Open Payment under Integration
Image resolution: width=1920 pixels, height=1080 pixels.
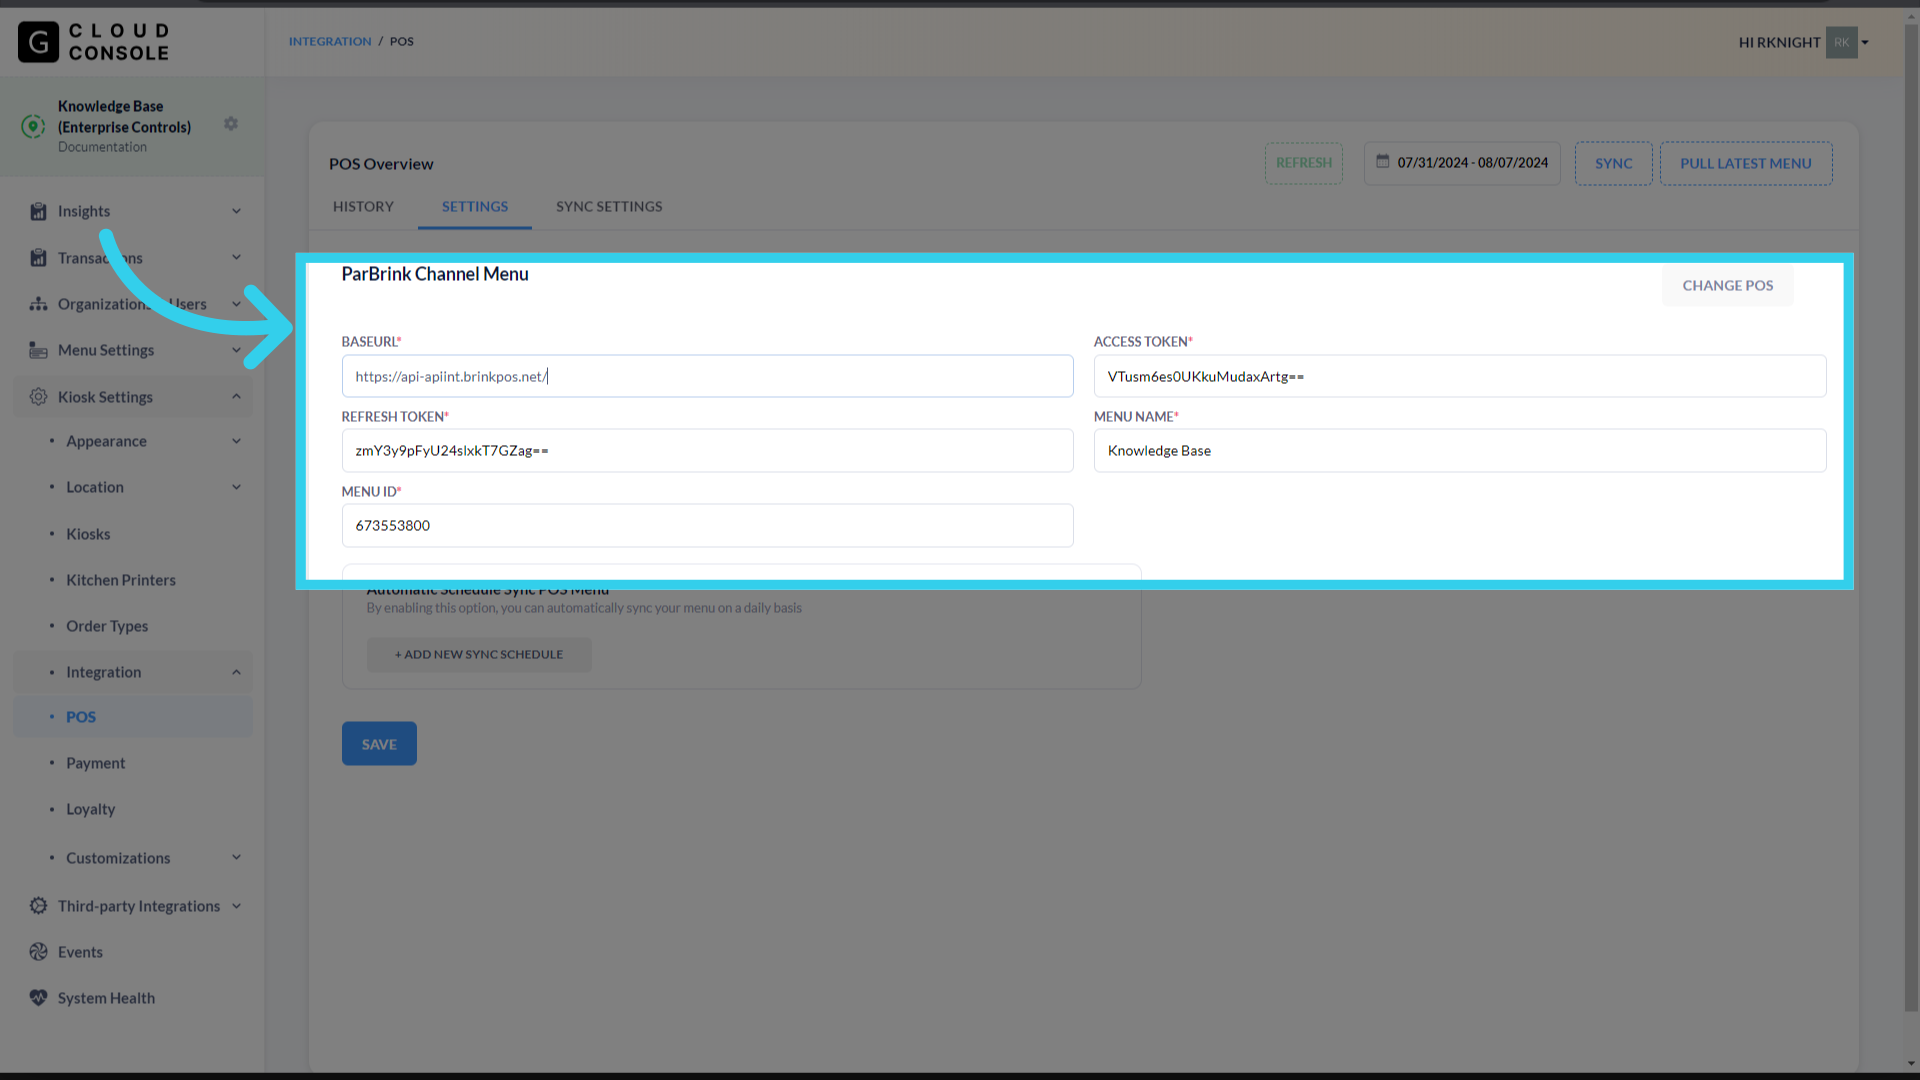pyautogui.click(x=96, y=763)
